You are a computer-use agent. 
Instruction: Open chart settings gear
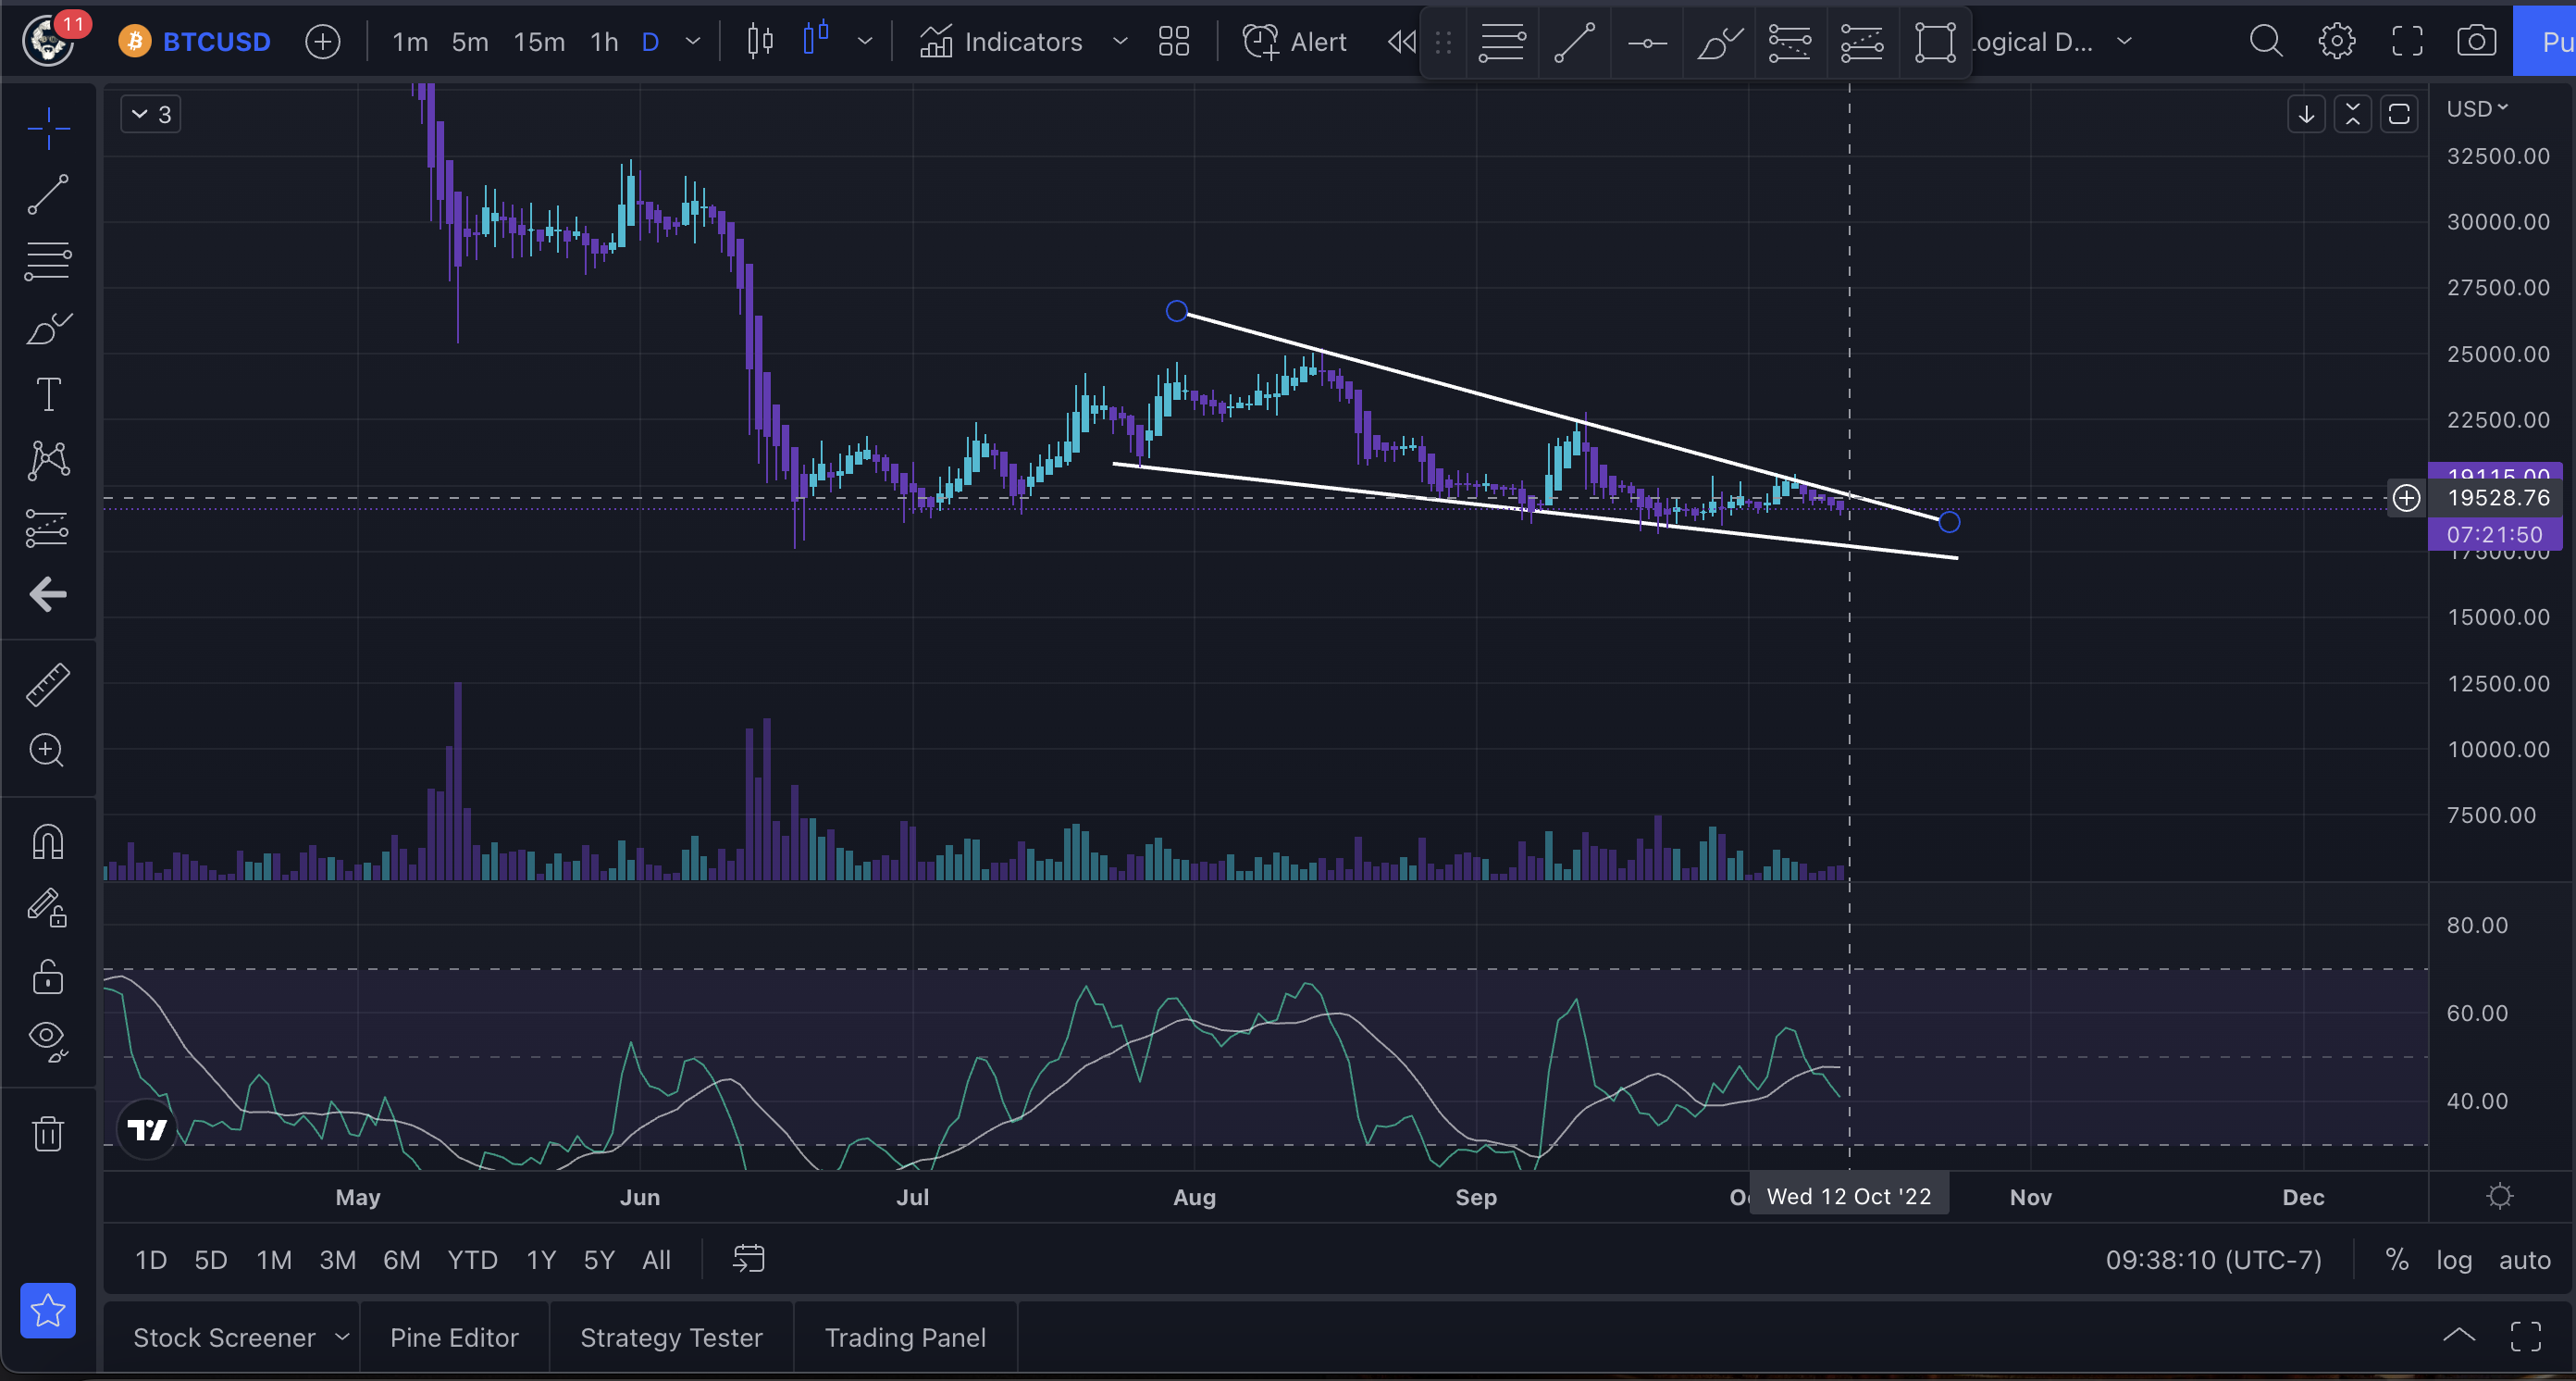(x=2337, y=42)
